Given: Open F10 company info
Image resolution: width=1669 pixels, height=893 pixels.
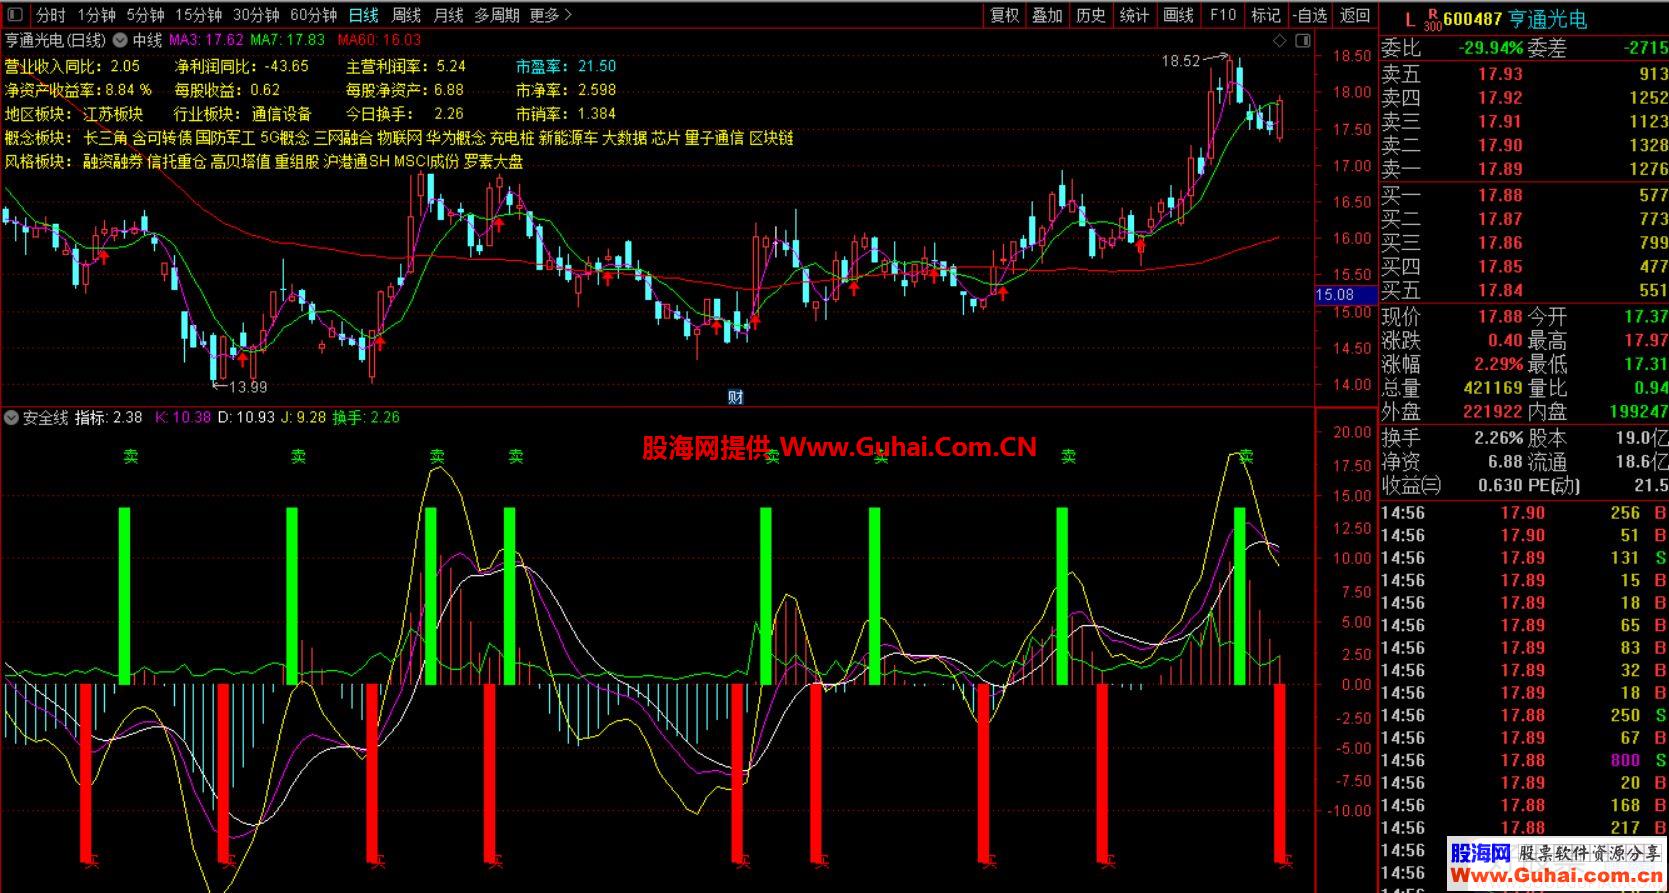Looking at the screenshot, I should [1223, 15].
